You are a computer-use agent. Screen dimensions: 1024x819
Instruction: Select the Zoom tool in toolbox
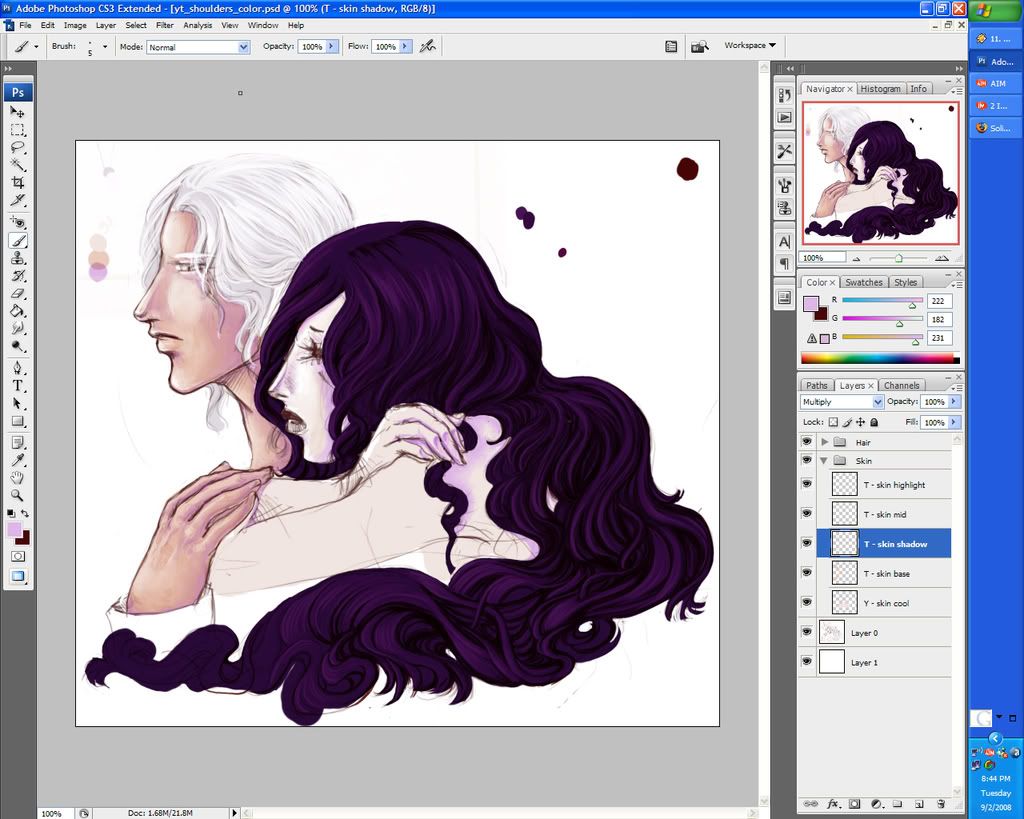18,495
